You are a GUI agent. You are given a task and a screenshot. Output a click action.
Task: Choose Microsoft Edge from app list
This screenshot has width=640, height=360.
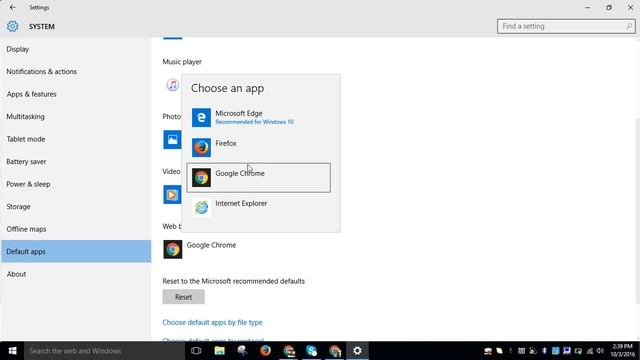click(x=259, y=118)
